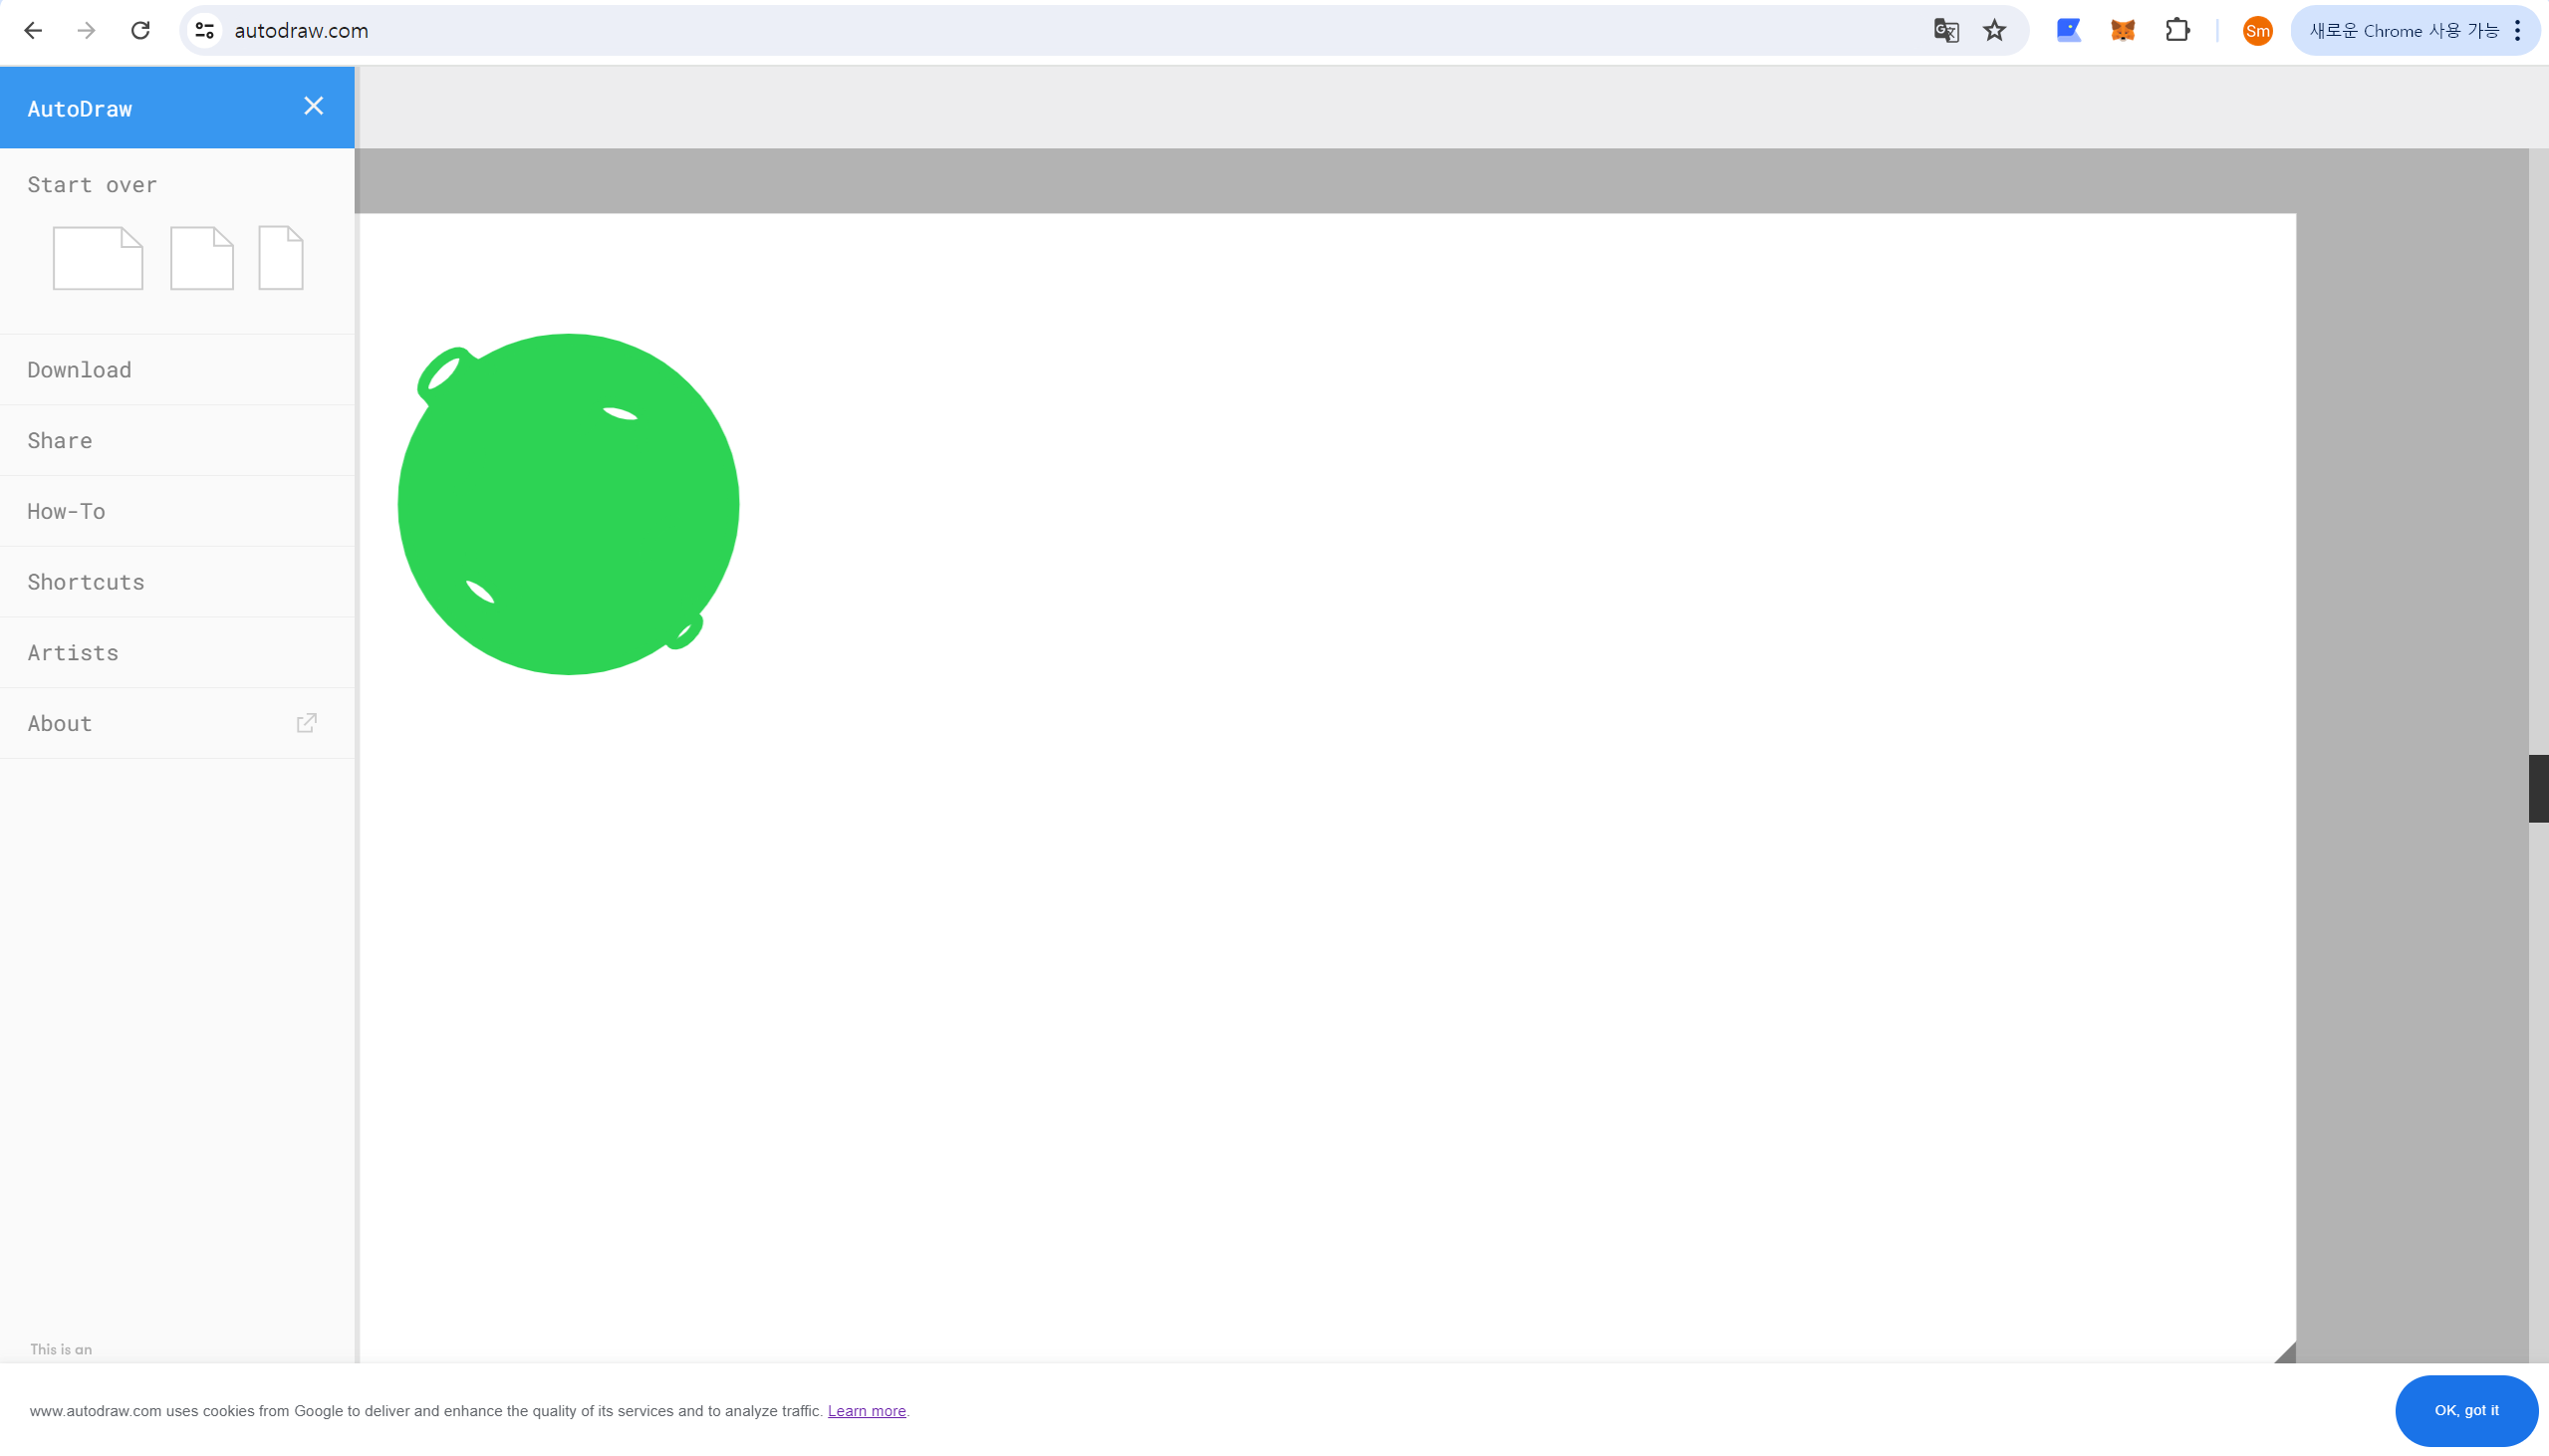This screenshot has height=1456, width=2549.
Task: Start over with square canvas icon
Action: coord(202,258)
